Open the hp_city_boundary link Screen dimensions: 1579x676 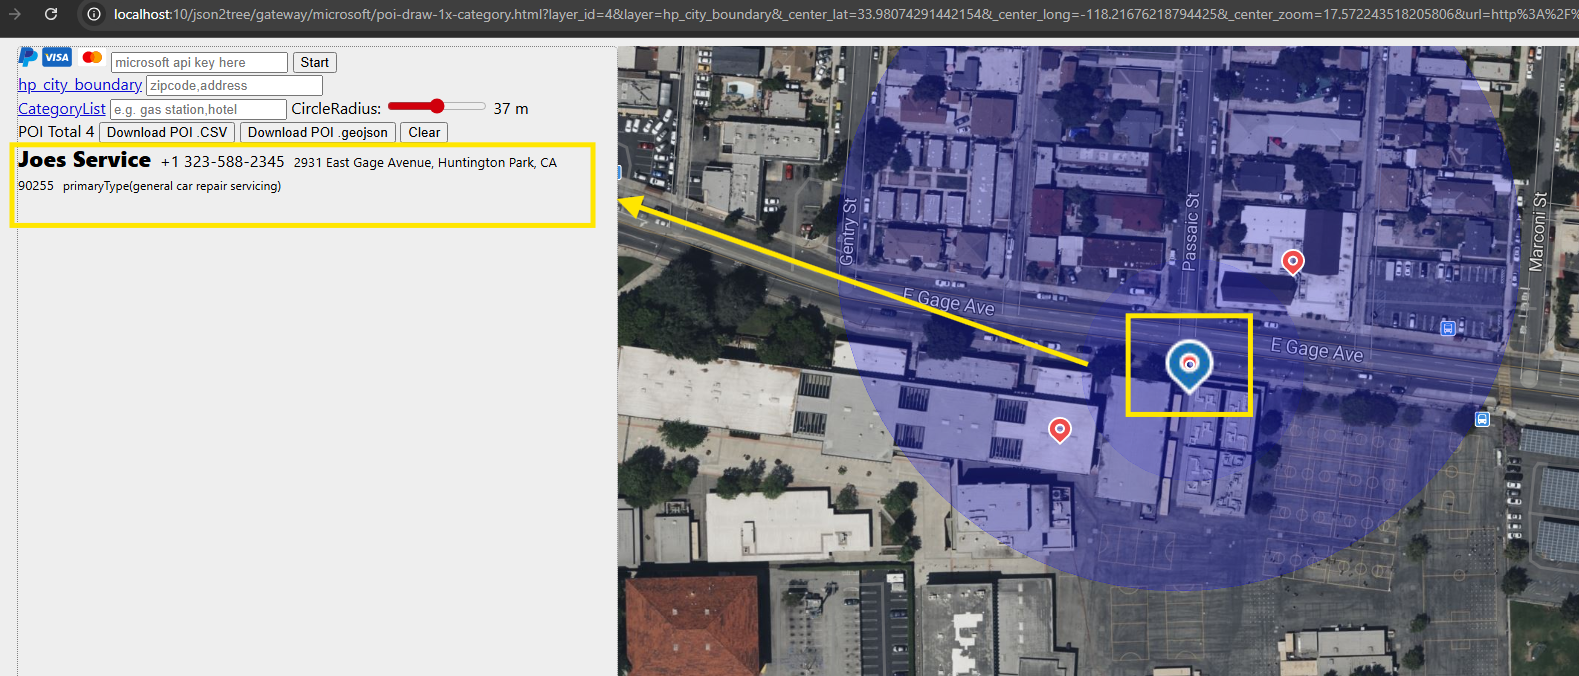(x=80, y=85)
